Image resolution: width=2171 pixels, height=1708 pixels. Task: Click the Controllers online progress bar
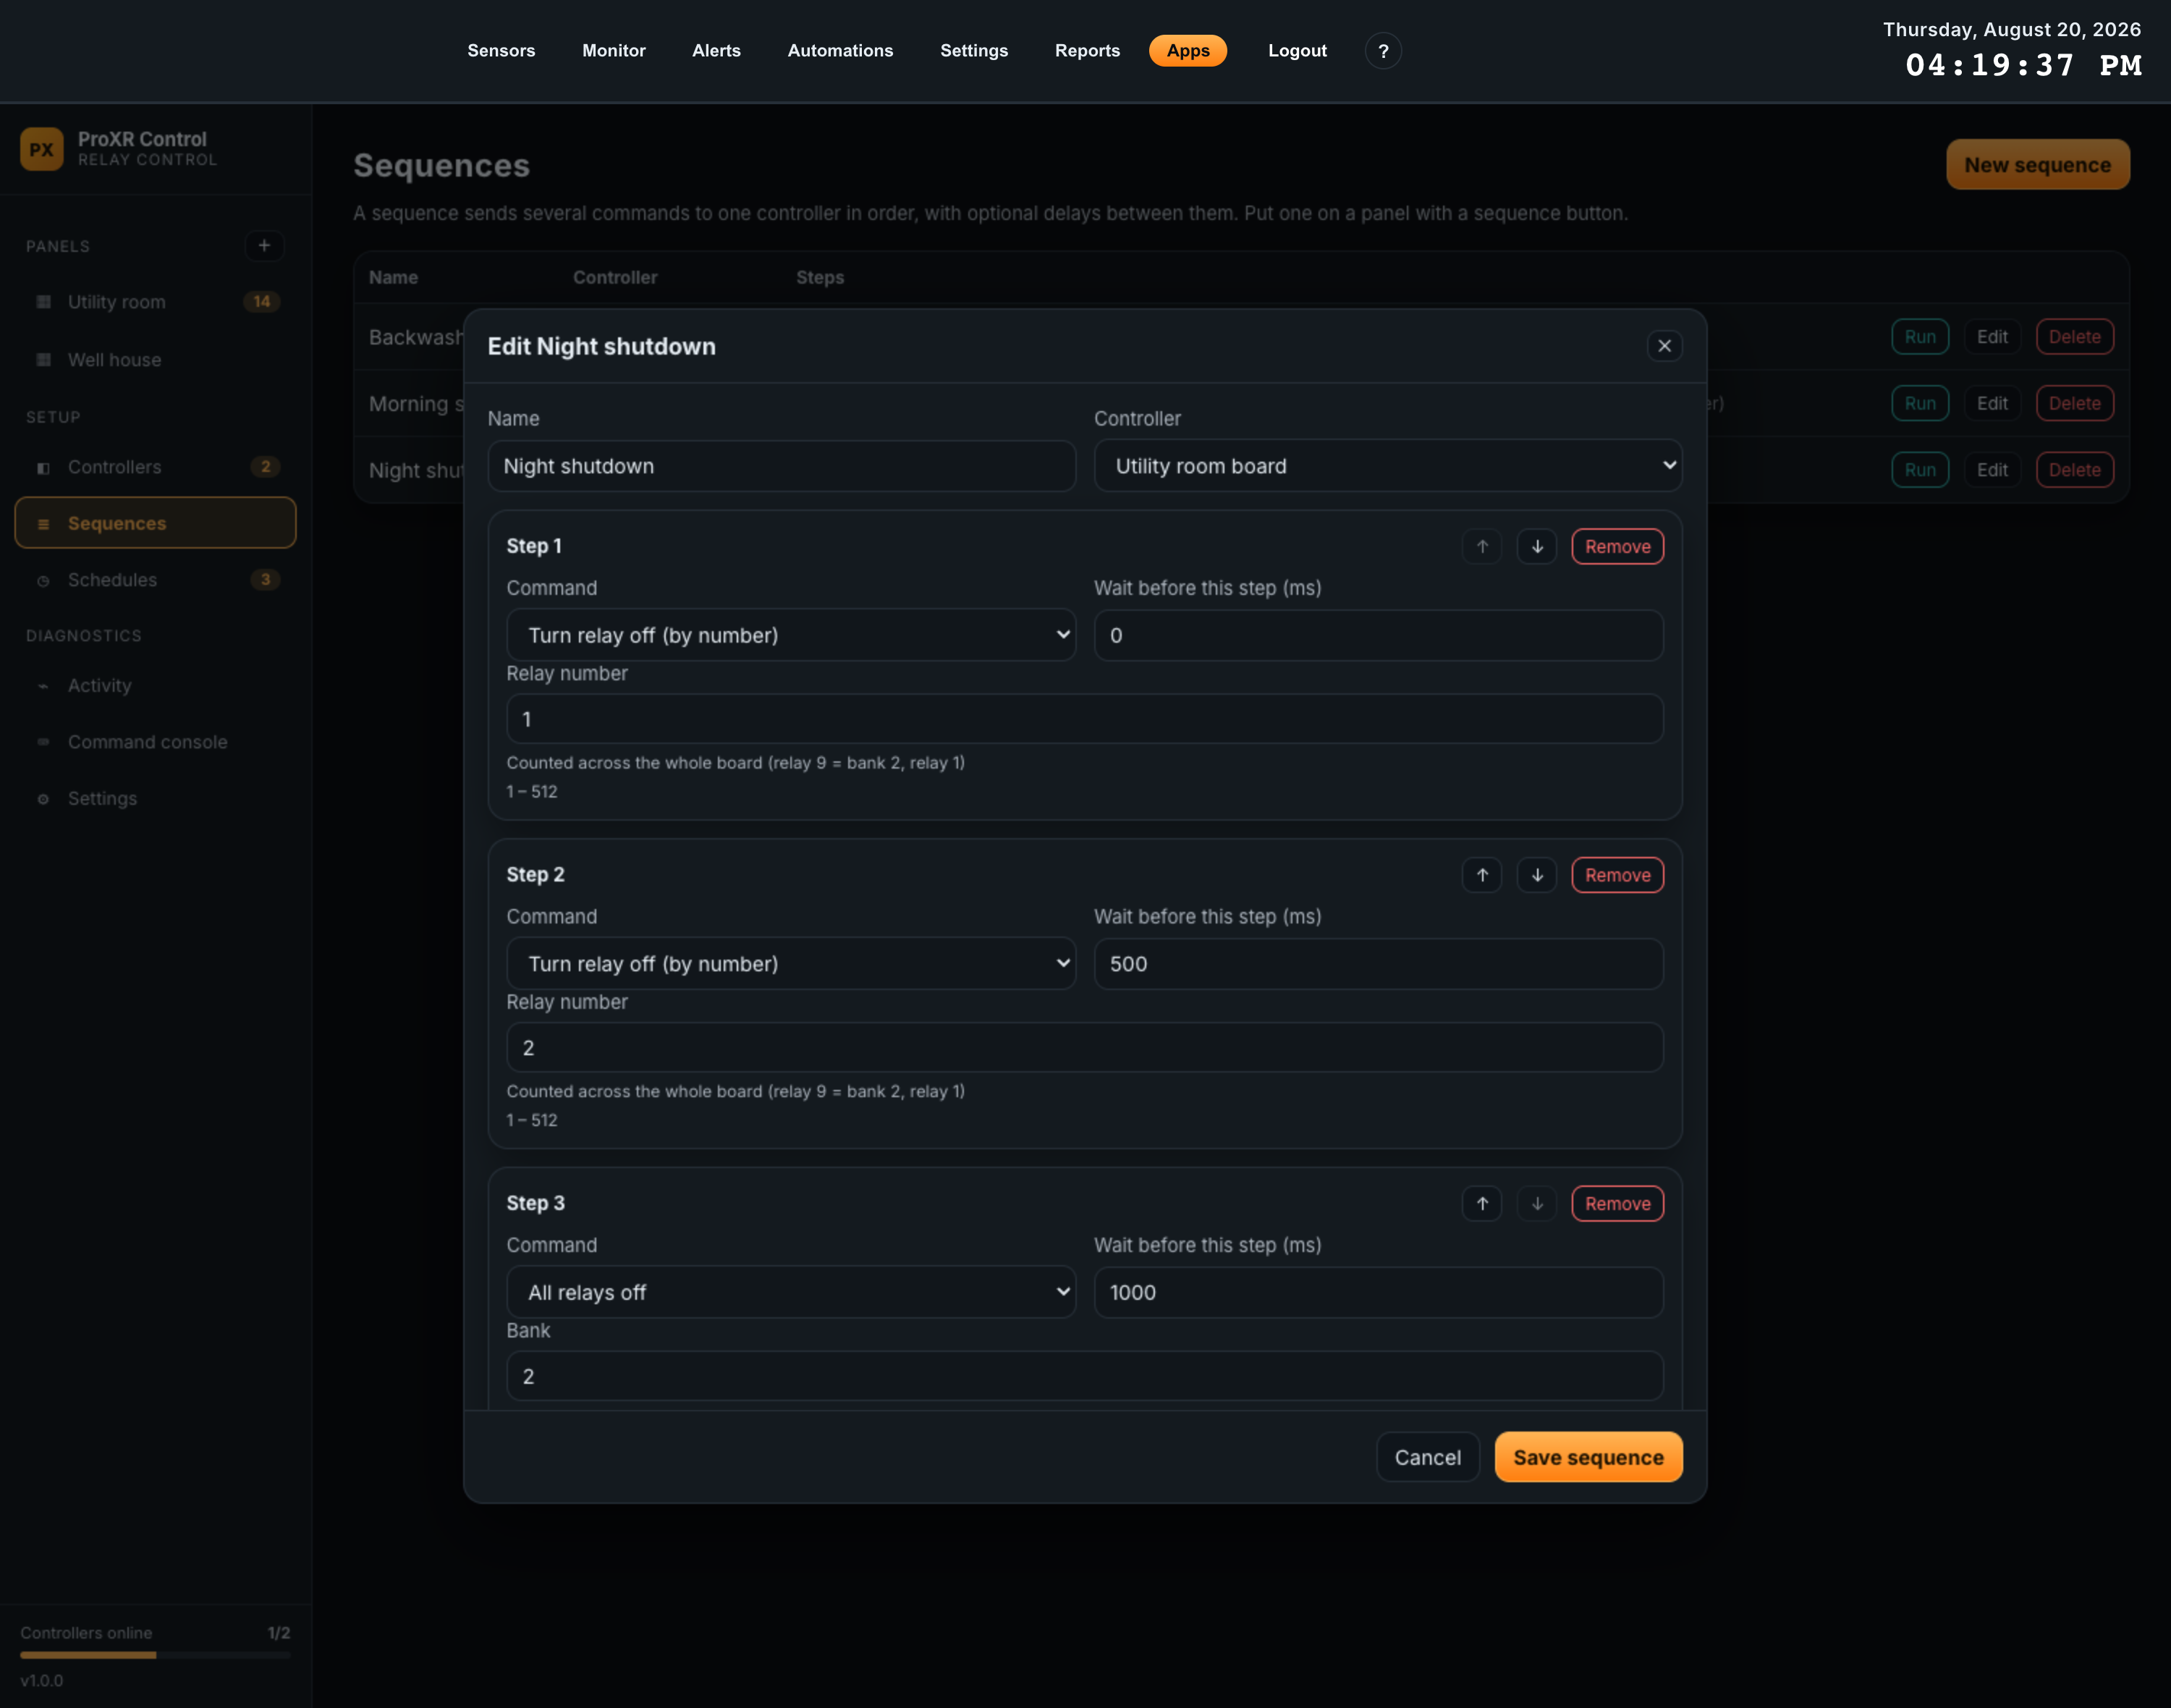click(155, 1655)
